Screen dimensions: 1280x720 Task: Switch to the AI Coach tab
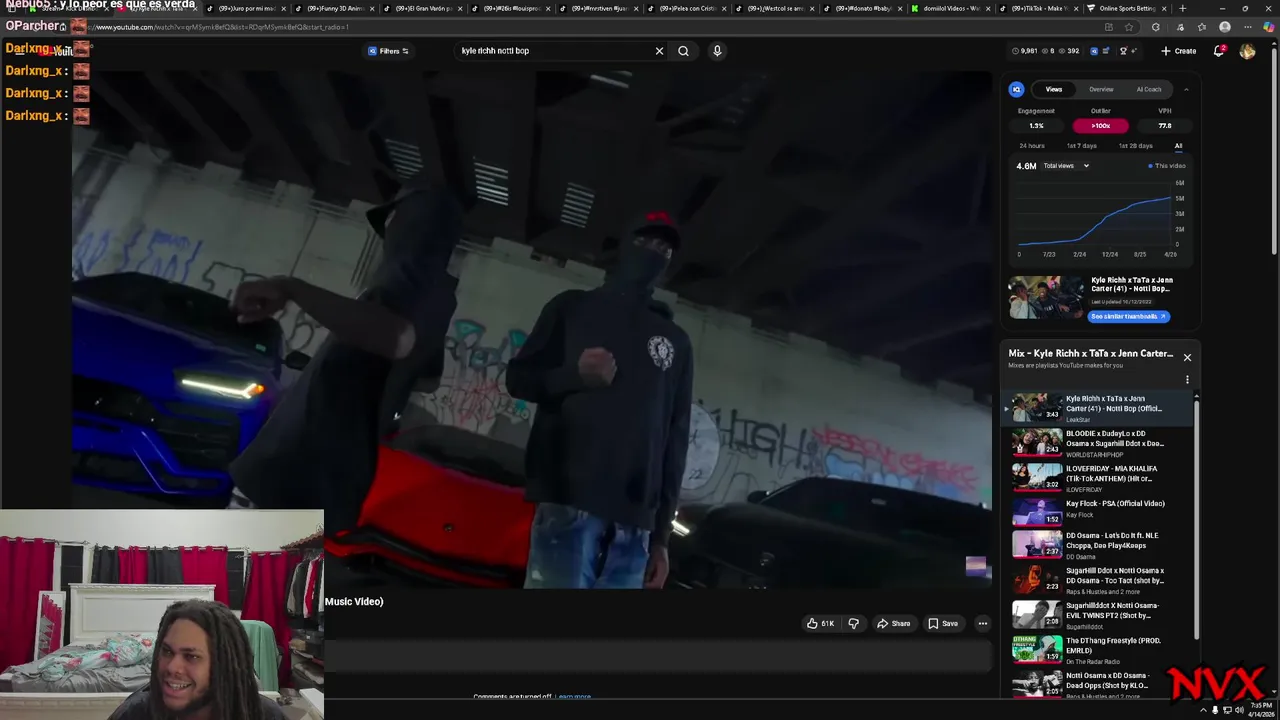pyautogui.click(x=1148, y=89)
